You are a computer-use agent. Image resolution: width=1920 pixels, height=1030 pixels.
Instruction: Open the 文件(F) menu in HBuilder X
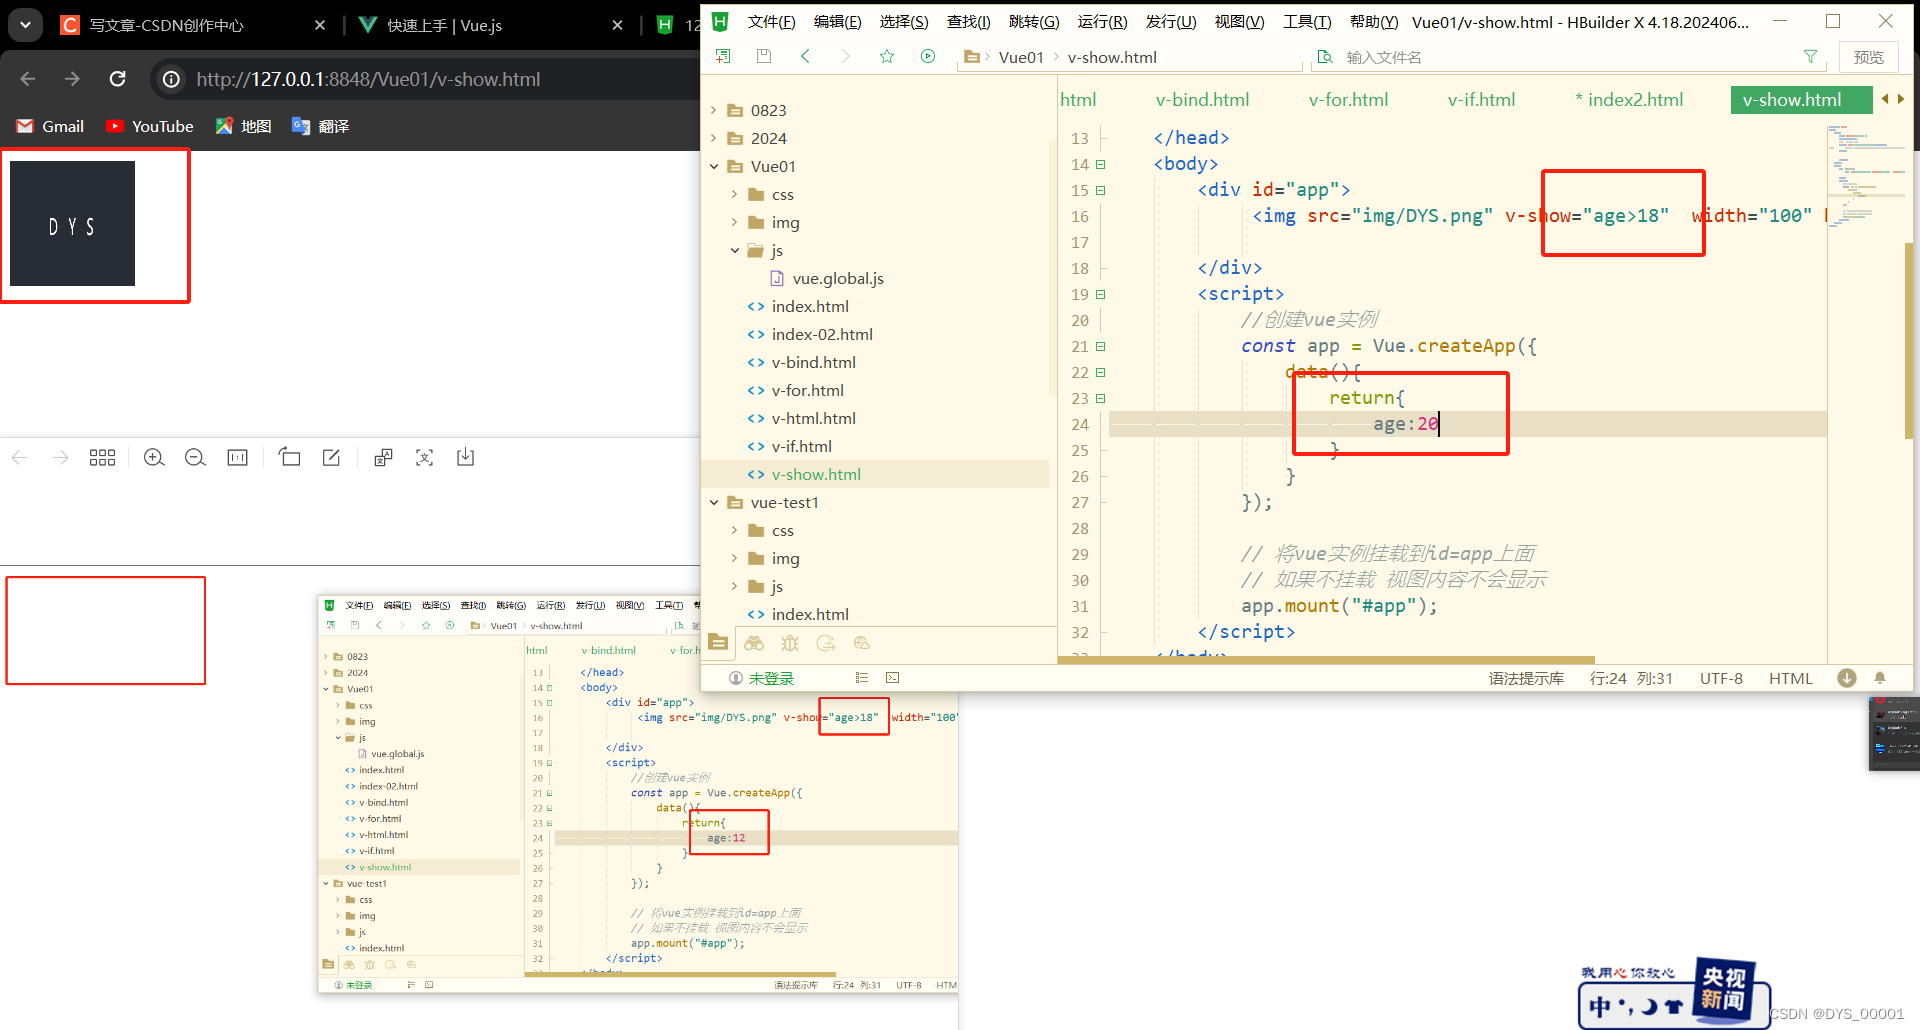771,22
